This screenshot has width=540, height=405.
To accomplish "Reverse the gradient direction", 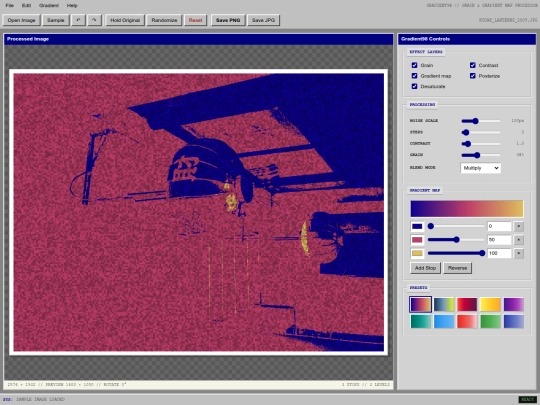I will 457,268.
